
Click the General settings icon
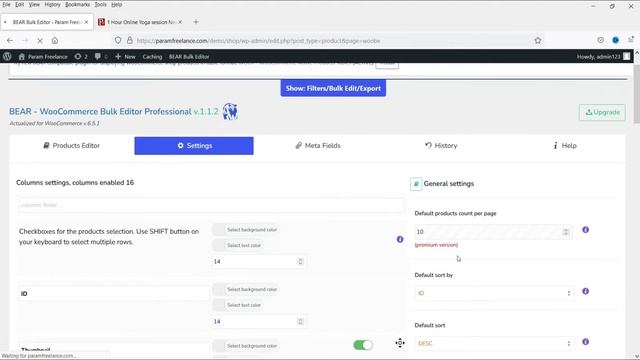[x=416, y=184]
